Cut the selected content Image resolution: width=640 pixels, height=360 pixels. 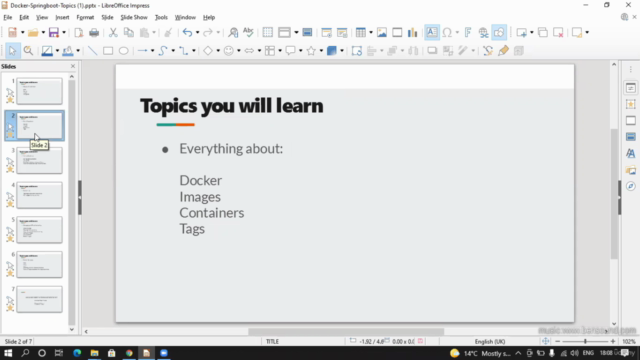pyautogui.click(x=113, y=32)
